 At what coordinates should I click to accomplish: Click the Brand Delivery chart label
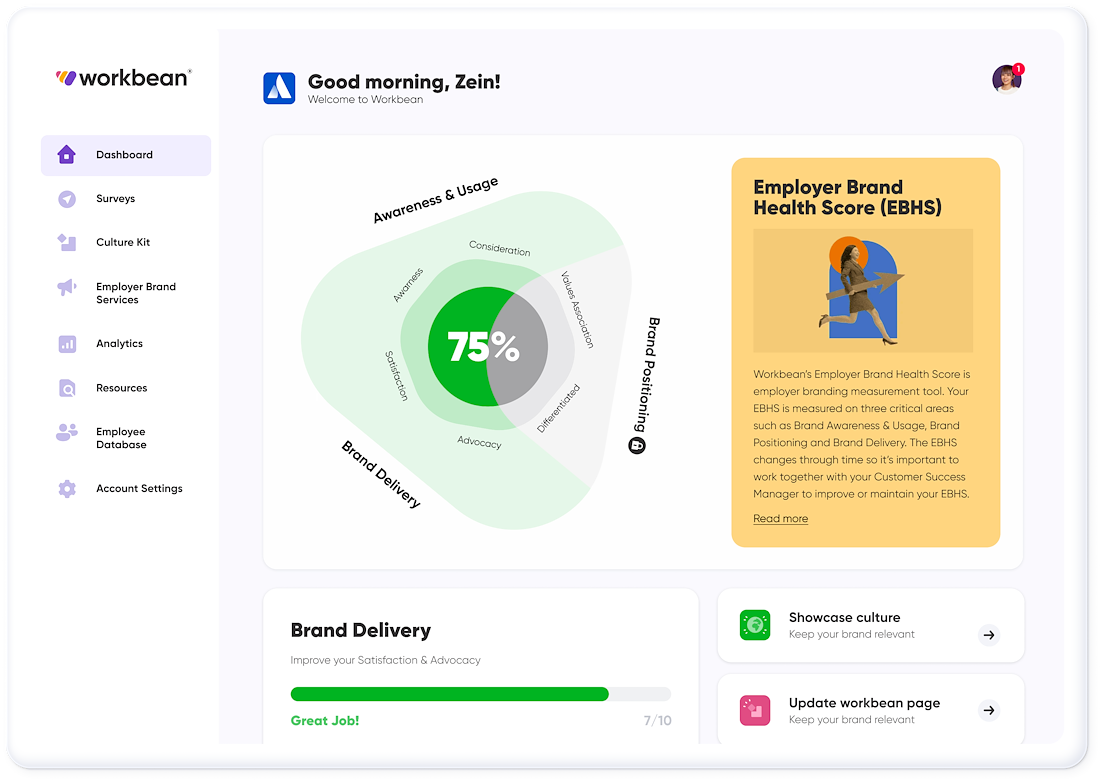tap(381, 474)
